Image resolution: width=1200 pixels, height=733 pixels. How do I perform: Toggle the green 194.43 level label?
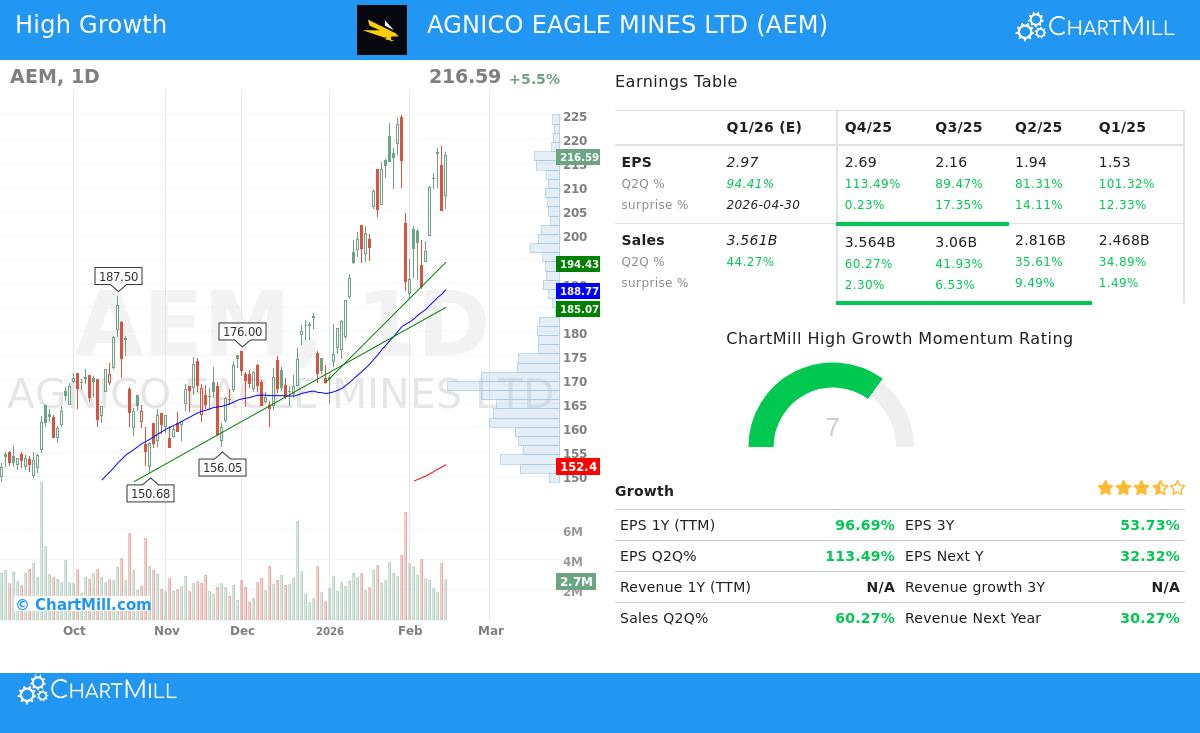(578, 264)
